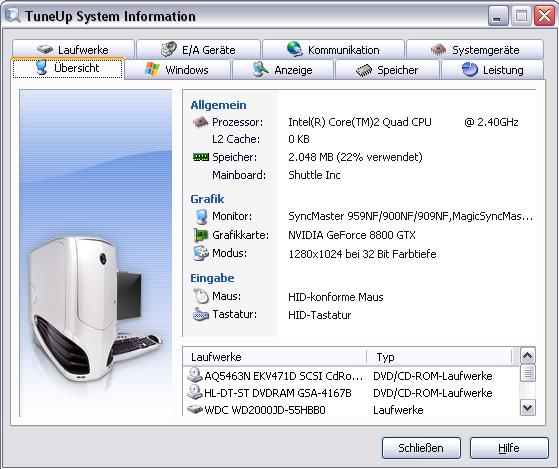Click the keyboard icon beside Tastatur
559x469 pixels.
201,314
